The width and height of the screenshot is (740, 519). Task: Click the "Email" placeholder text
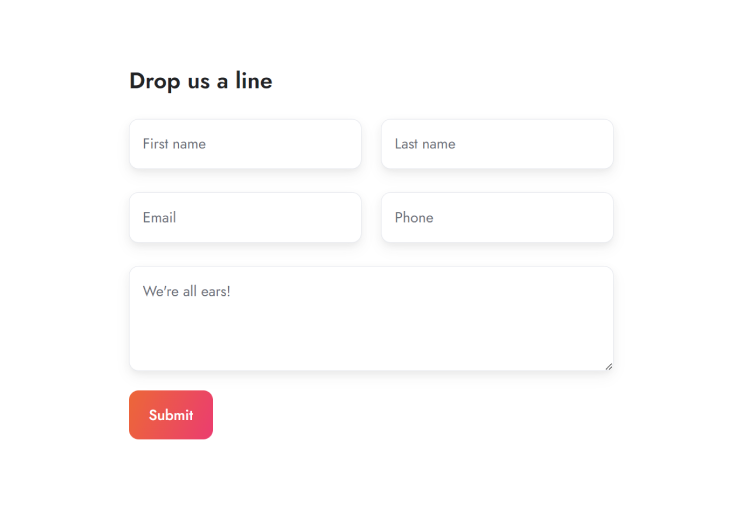[x=159, y=217]
